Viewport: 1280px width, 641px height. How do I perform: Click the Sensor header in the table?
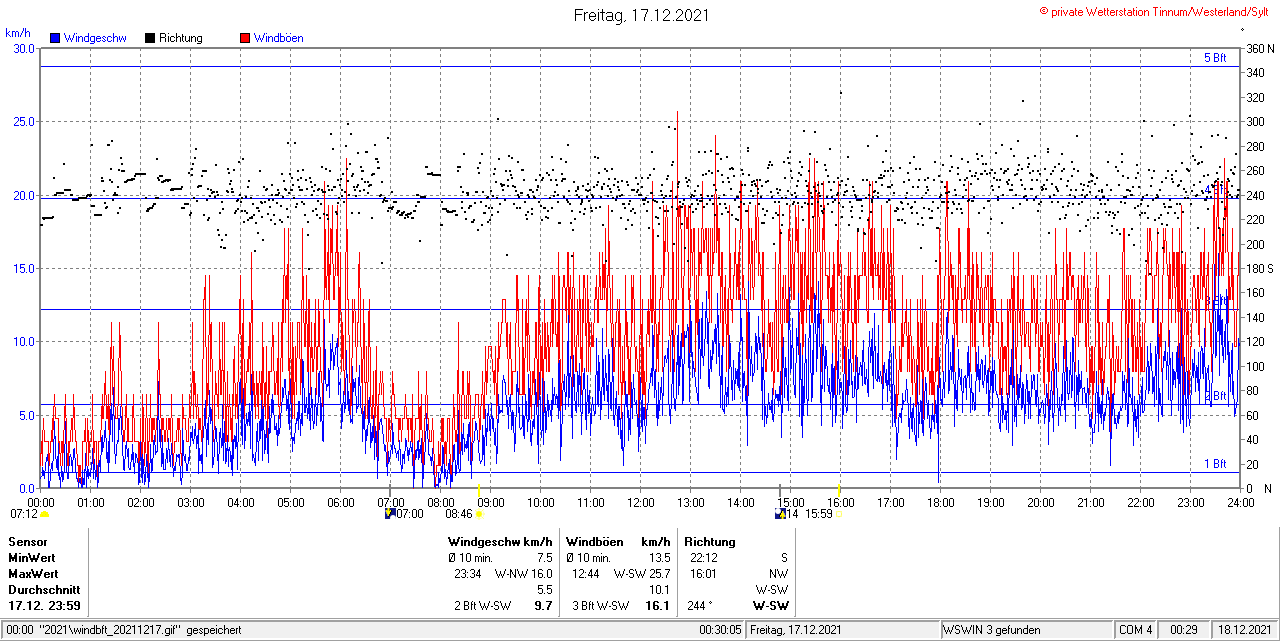28,541
